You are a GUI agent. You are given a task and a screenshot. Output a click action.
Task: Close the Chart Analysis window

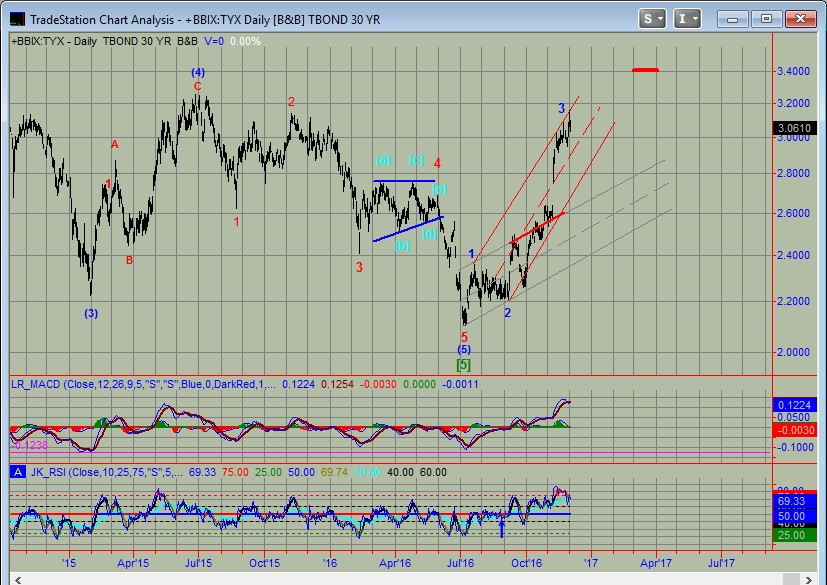800,19
